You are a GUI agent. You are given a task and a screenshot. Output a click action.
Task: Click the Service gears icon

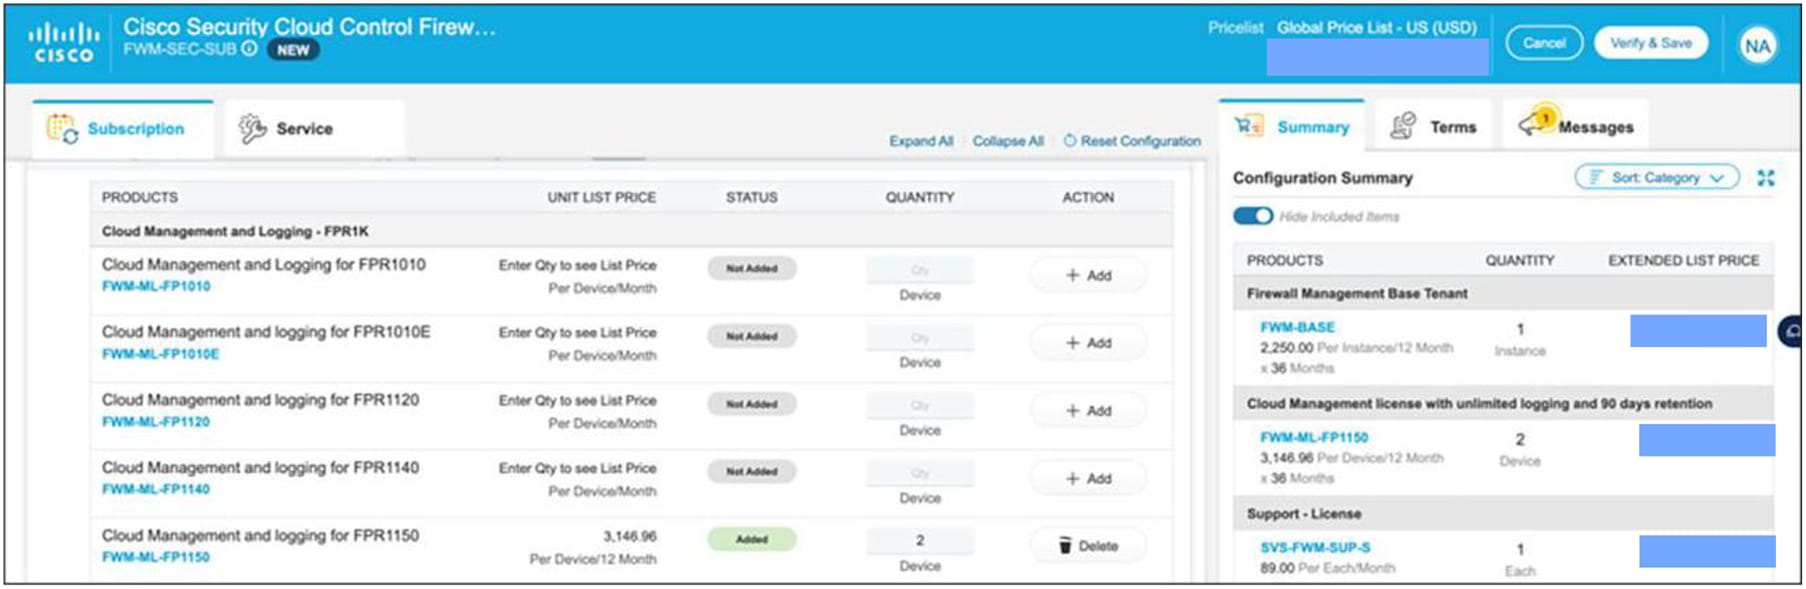point(252,128)
